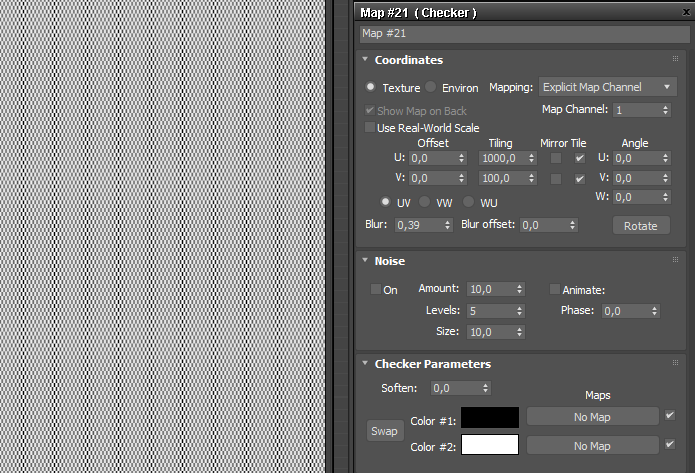The width and height of the screenshot is (695, 473).
Task: Click the Color #1 No Map button
Action: [592, 417]
